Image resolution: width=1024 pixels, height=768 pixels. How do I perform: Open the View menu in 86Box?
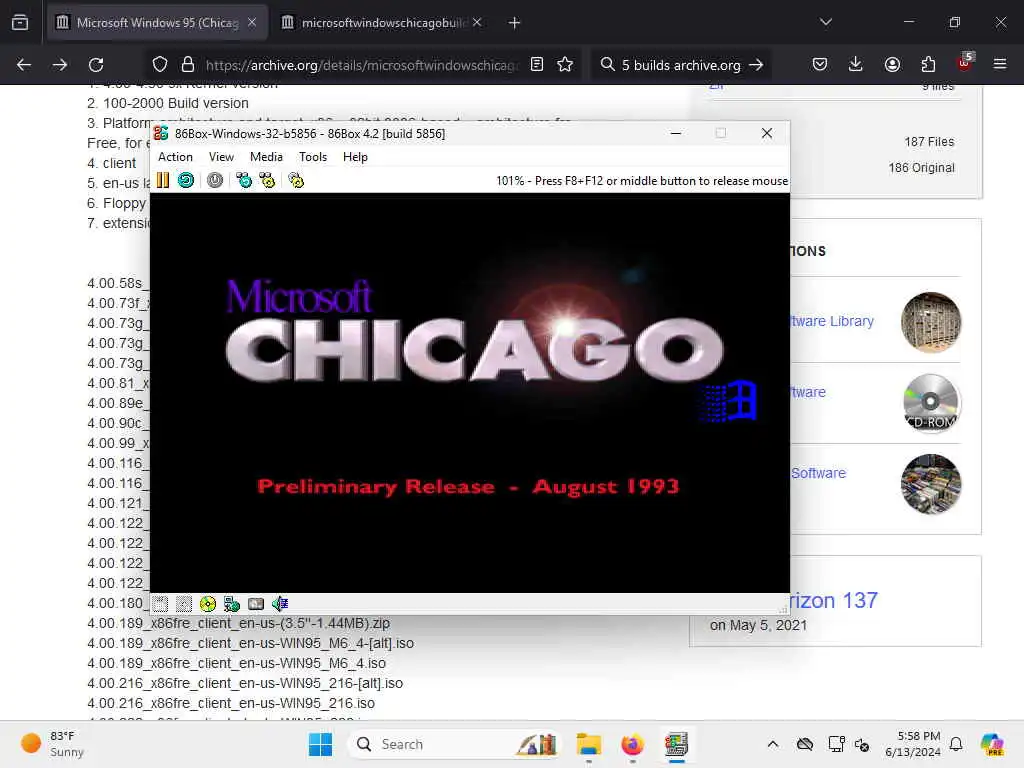coord(221,157)
